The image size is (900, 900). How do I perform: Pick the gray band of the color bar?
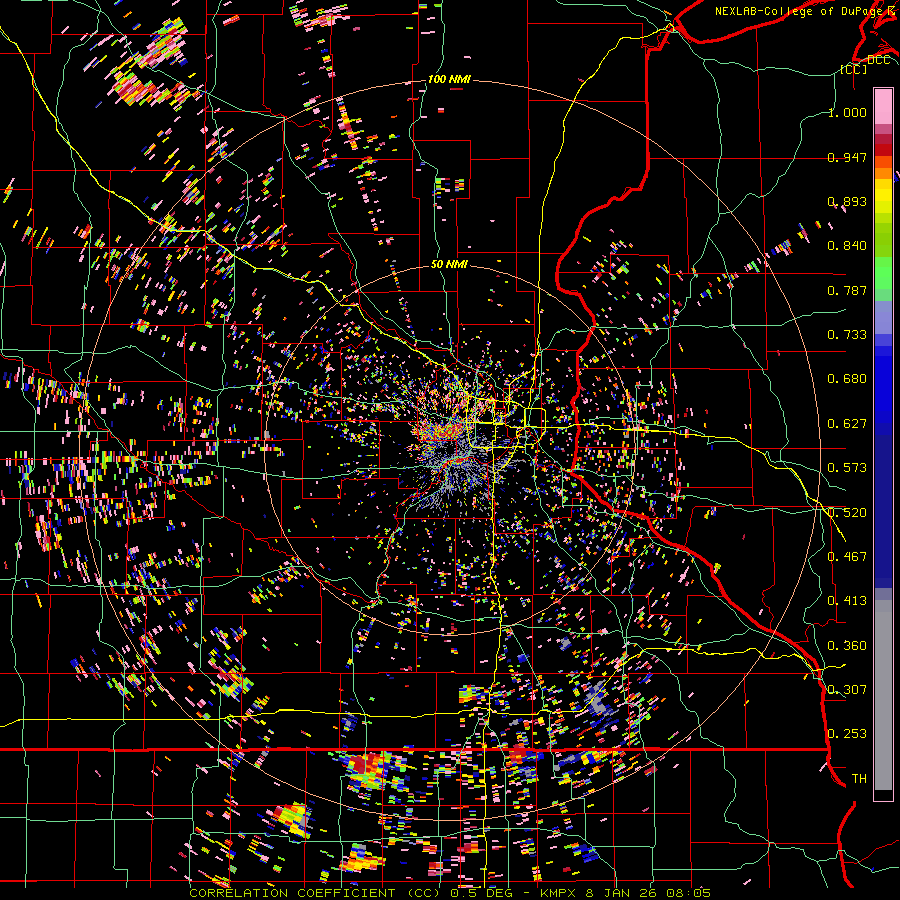pos(883,695)
